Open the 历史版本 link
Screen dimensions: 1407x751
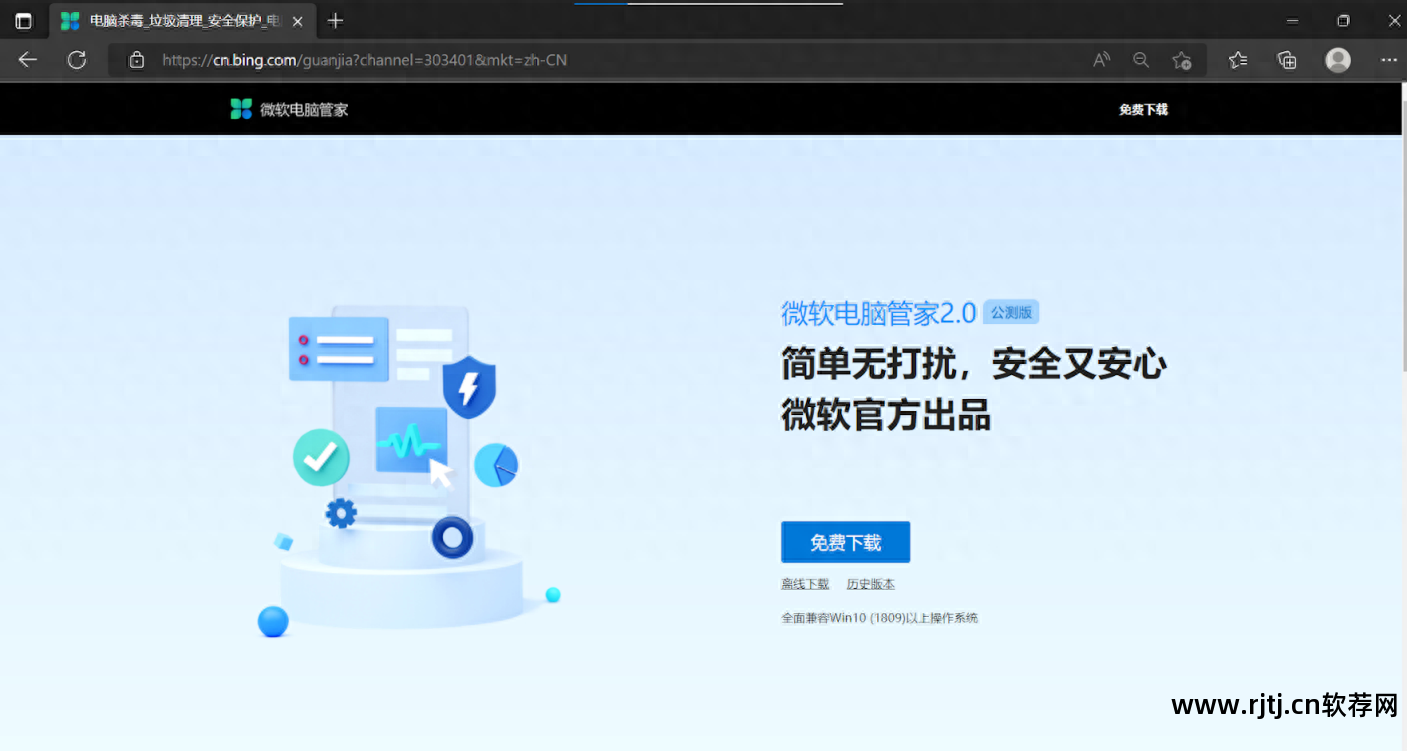pos(870,583)
